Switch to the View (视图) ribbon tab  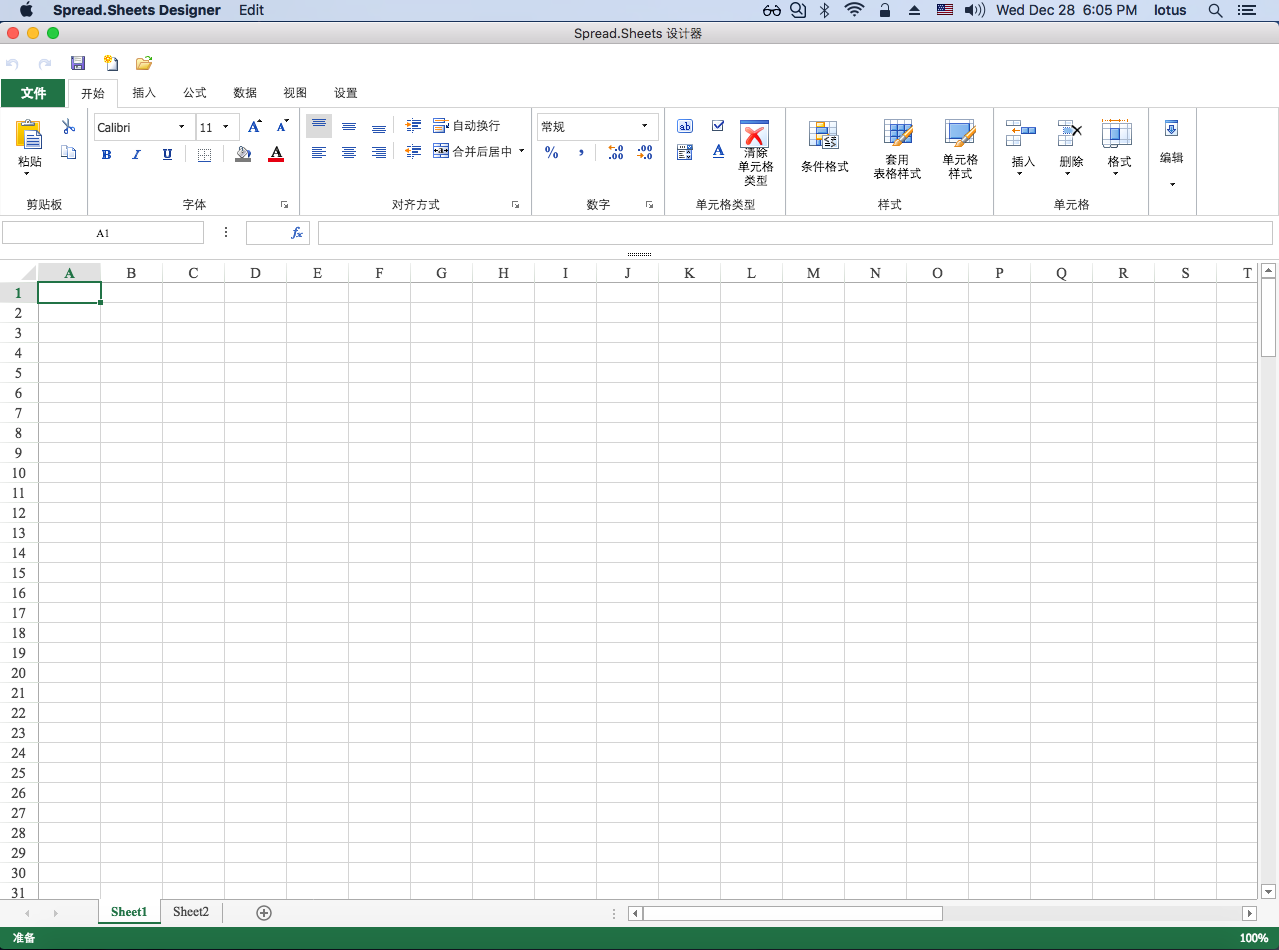coord(295,93)
